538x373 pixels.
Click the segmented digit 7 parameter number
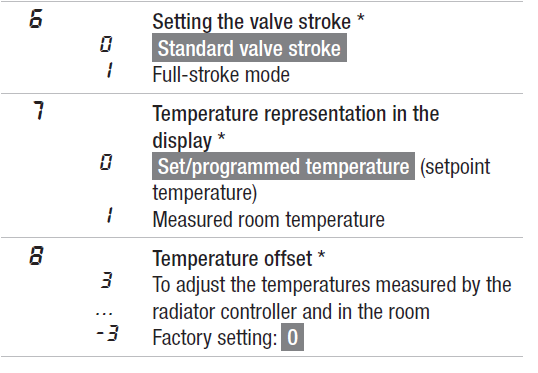click(x=39, y=110)
